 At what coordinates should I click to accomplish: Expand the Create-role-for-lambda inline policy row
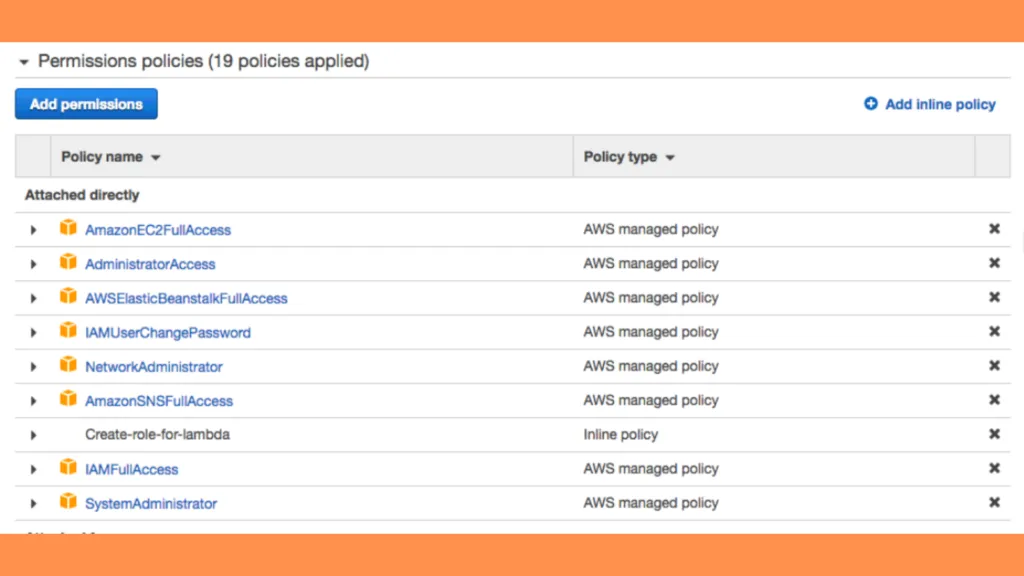[33, 435]
